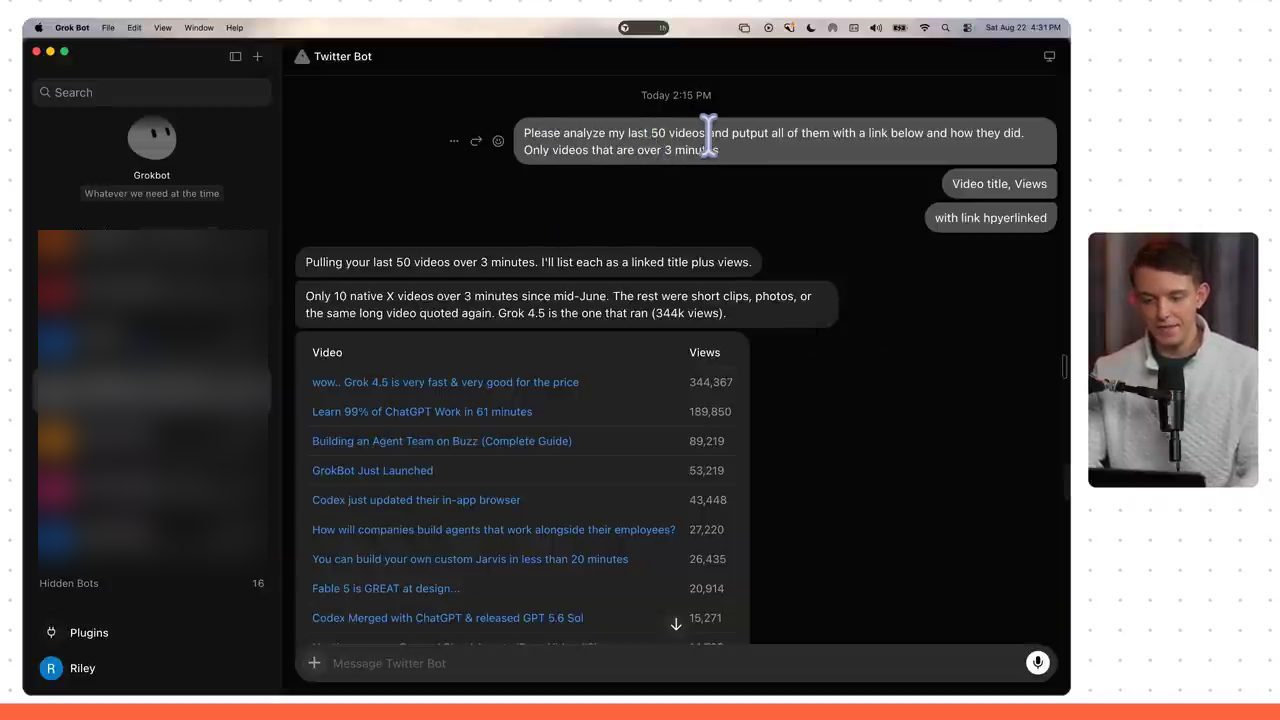
Task: Open macOS Spotlight search
Action: tap(945, 28)
